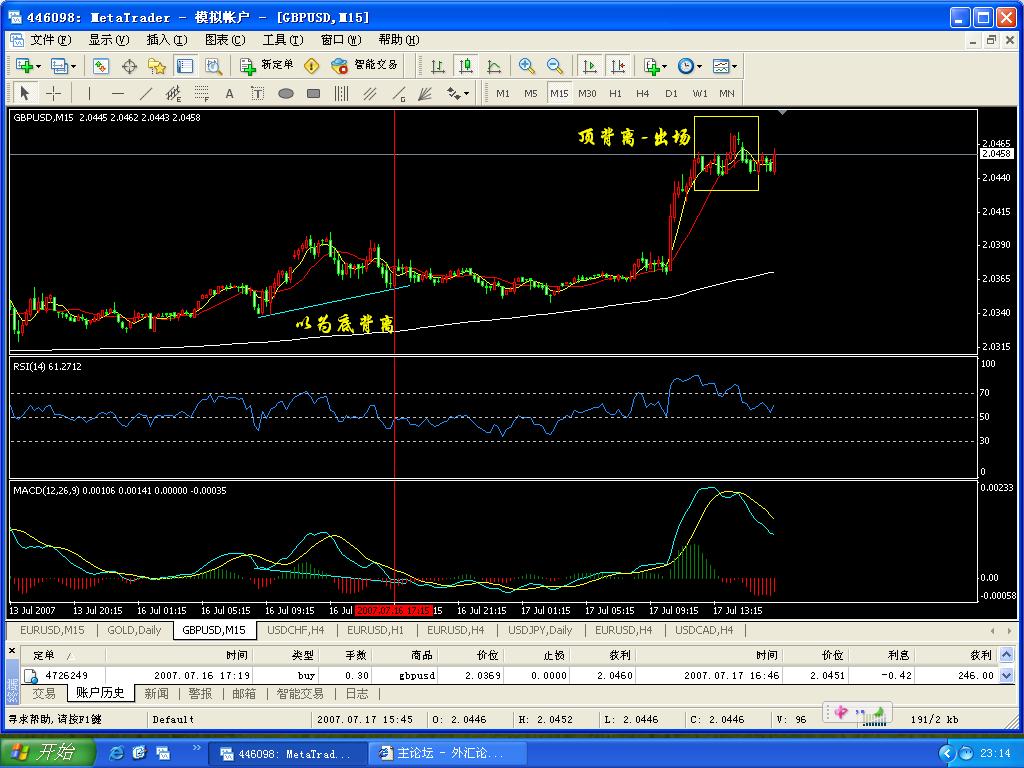Click the 新定单 new order button
The image size is (1024, 768).
[x=267, y=66]
